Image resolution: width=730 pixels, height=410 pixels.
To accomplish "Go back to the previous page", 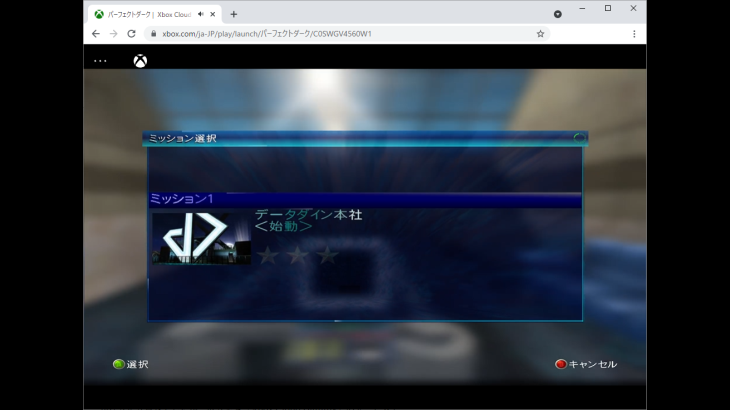I will coord(96,33).
